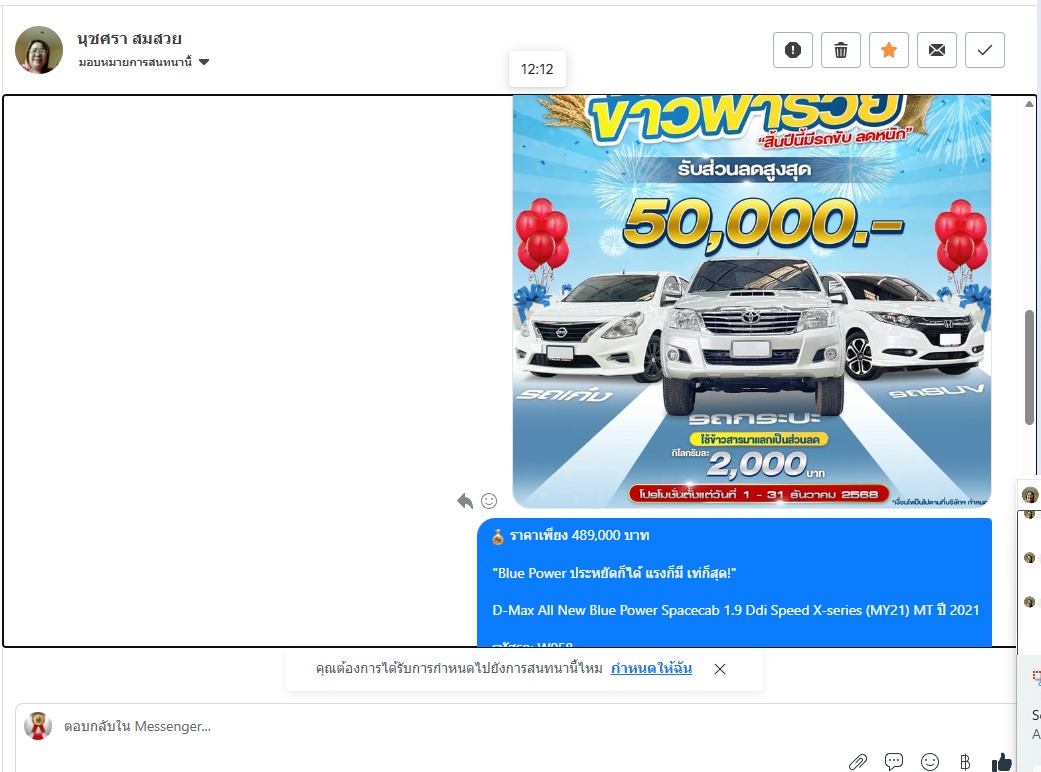
Task: Click the กำหนดให้ฉัน assign to me link
Action: pyautogui.click(x=651, y=668)
